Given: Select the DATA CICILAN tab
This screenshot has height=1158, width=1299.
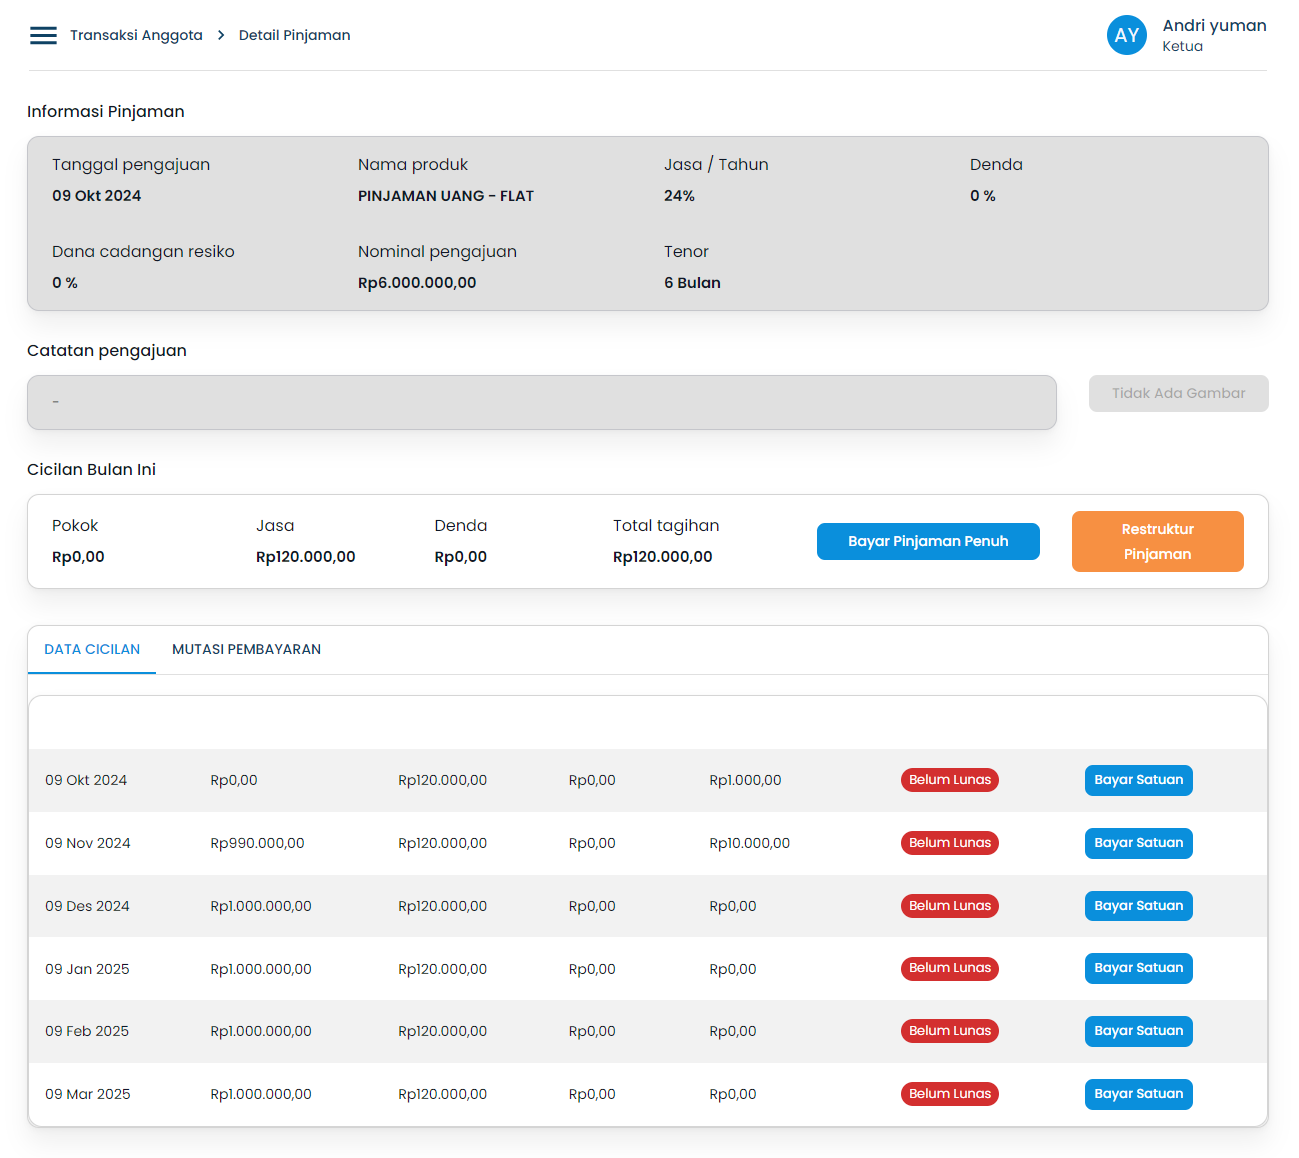Looking at the screenshot, I should pos(91,649).
